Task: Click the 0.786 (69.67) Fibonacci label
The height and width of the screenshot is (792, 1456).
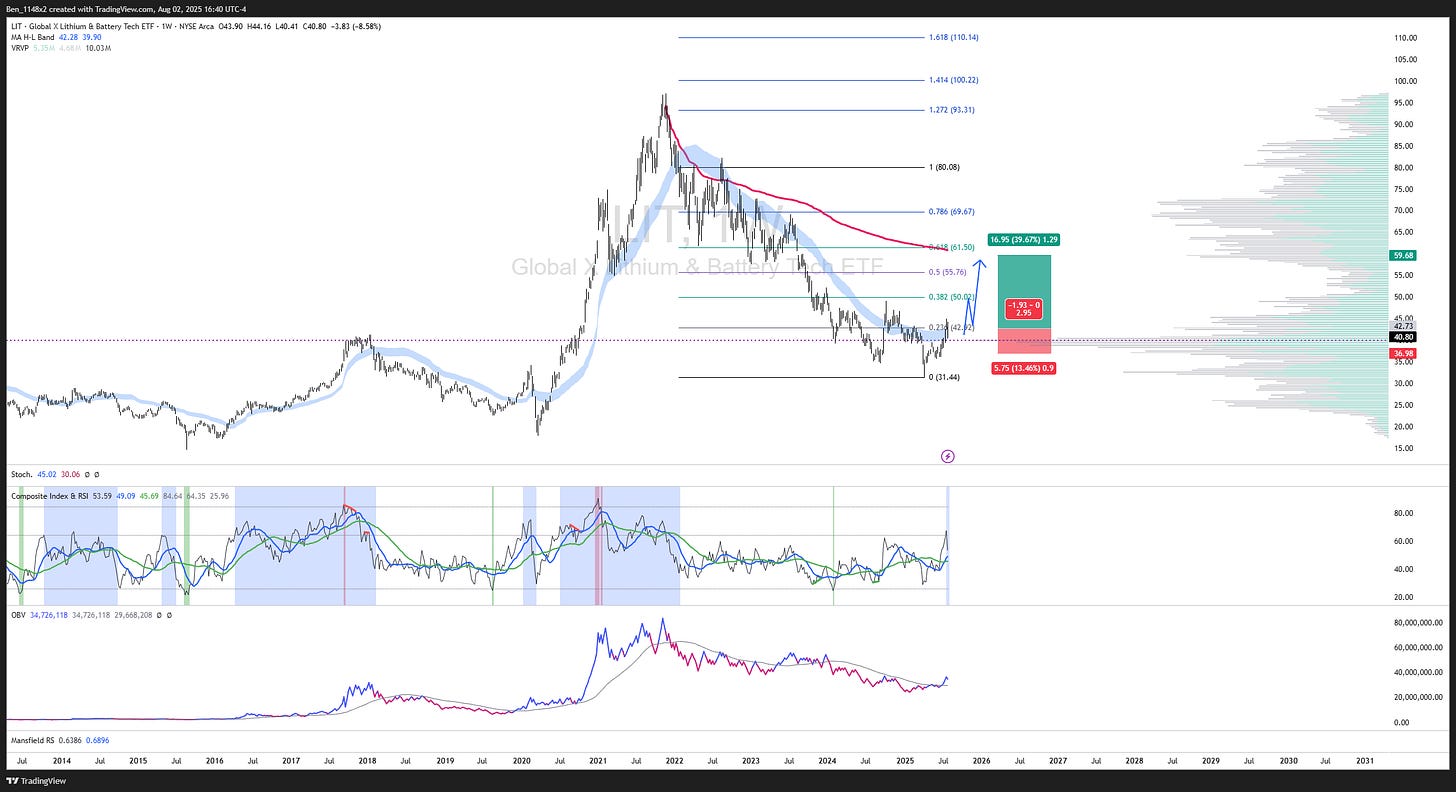Action: (x=952, y=212)
